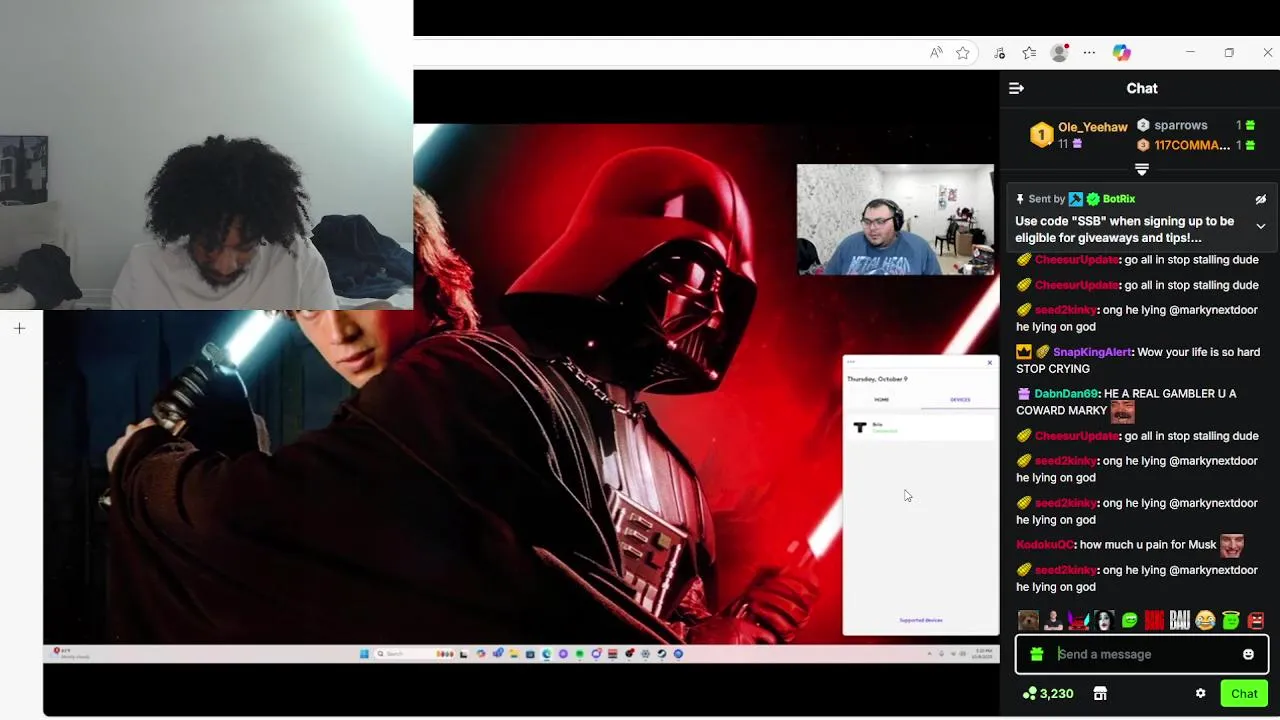The width and height of the screenshot is (1280, 720).
Task: Check the 3,230 channel points balance
Action: tap(1048, 693)
